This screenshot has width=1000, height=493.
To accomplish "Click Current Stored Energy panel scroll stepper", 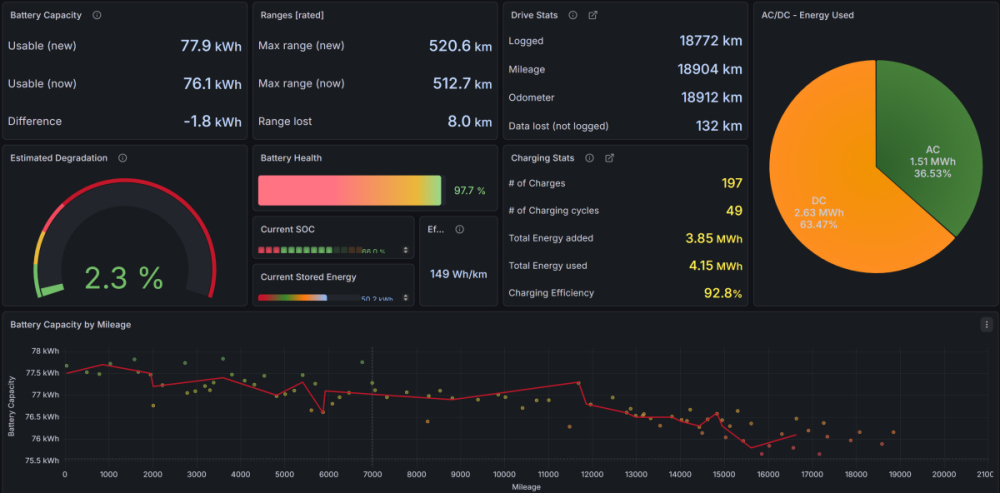I will coord(406,298).
